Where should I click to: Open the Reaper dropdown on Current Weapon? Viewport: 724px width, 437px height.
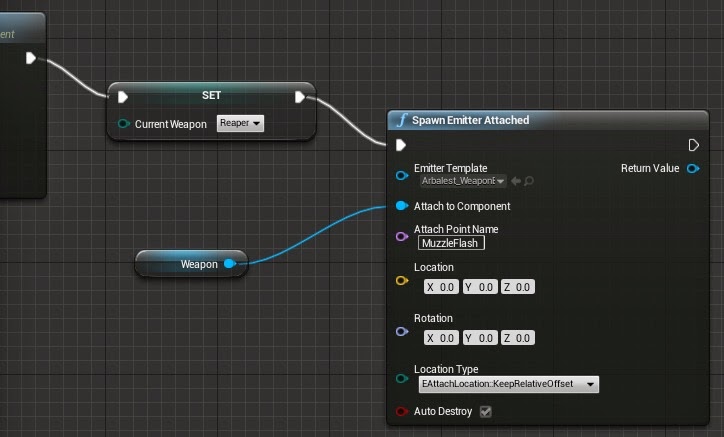pyautogui.click(x=240, y=123)
